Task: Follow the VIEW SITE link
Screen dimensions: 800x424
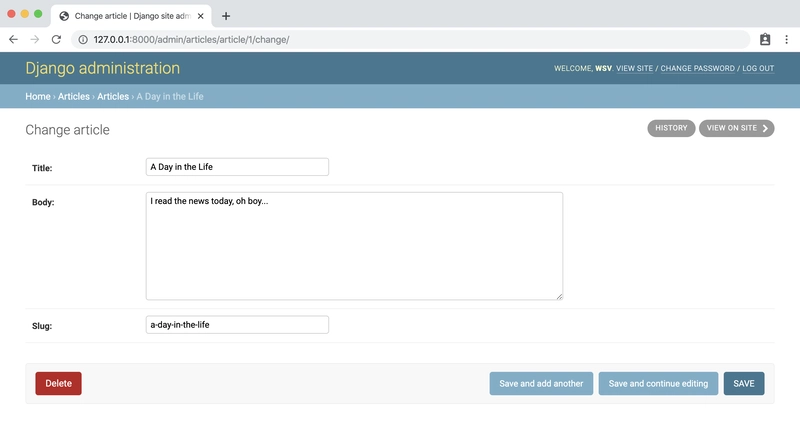Action: pyautogui.click(x=634, y=68)
